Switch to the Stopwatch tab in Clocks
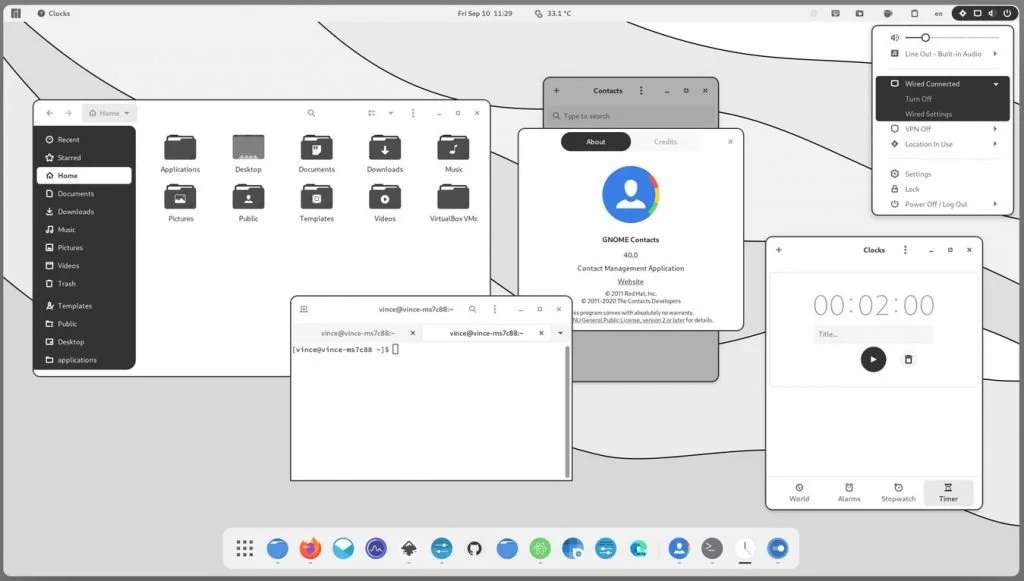This screenshot has height=581, width=1024. click(898, 492)
